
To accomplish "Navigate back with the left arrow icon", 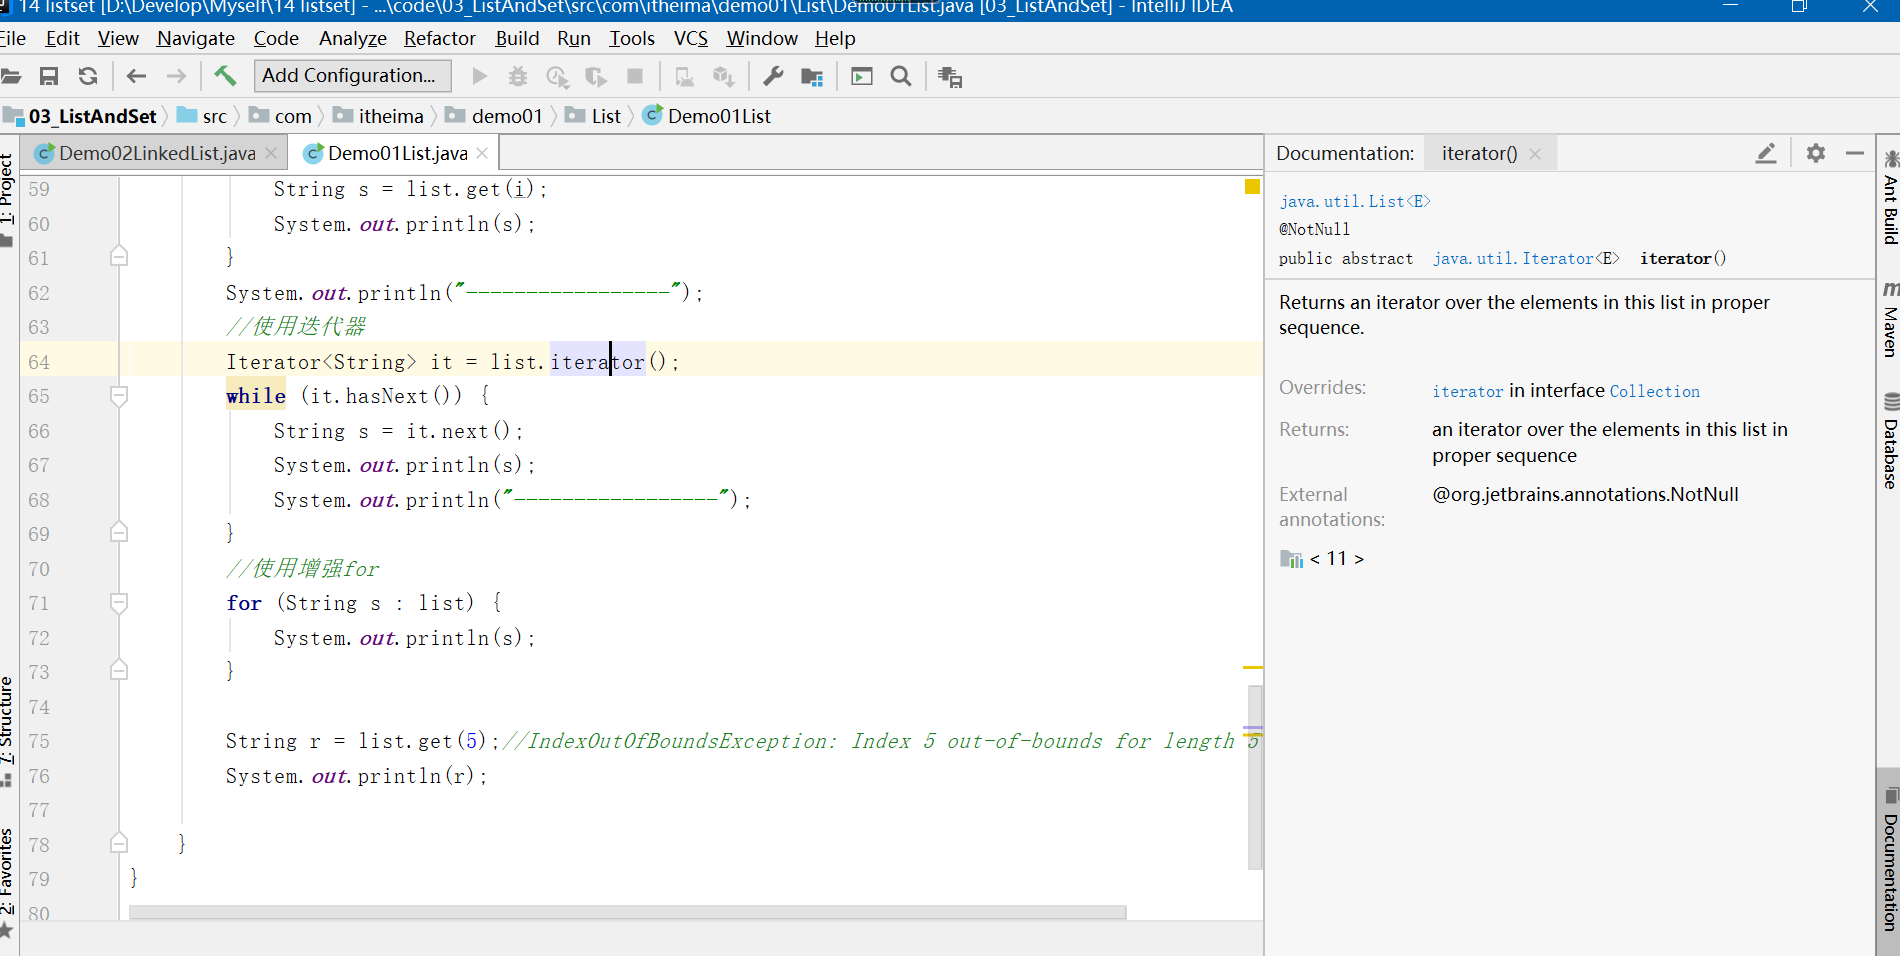I will click(137, 76).
